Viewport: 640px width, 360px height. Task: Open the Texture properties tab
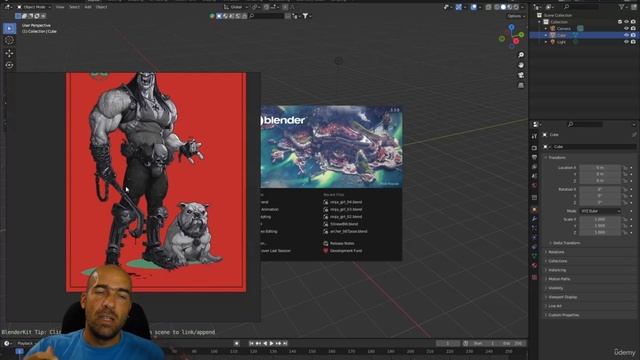[x=534, y=278]
